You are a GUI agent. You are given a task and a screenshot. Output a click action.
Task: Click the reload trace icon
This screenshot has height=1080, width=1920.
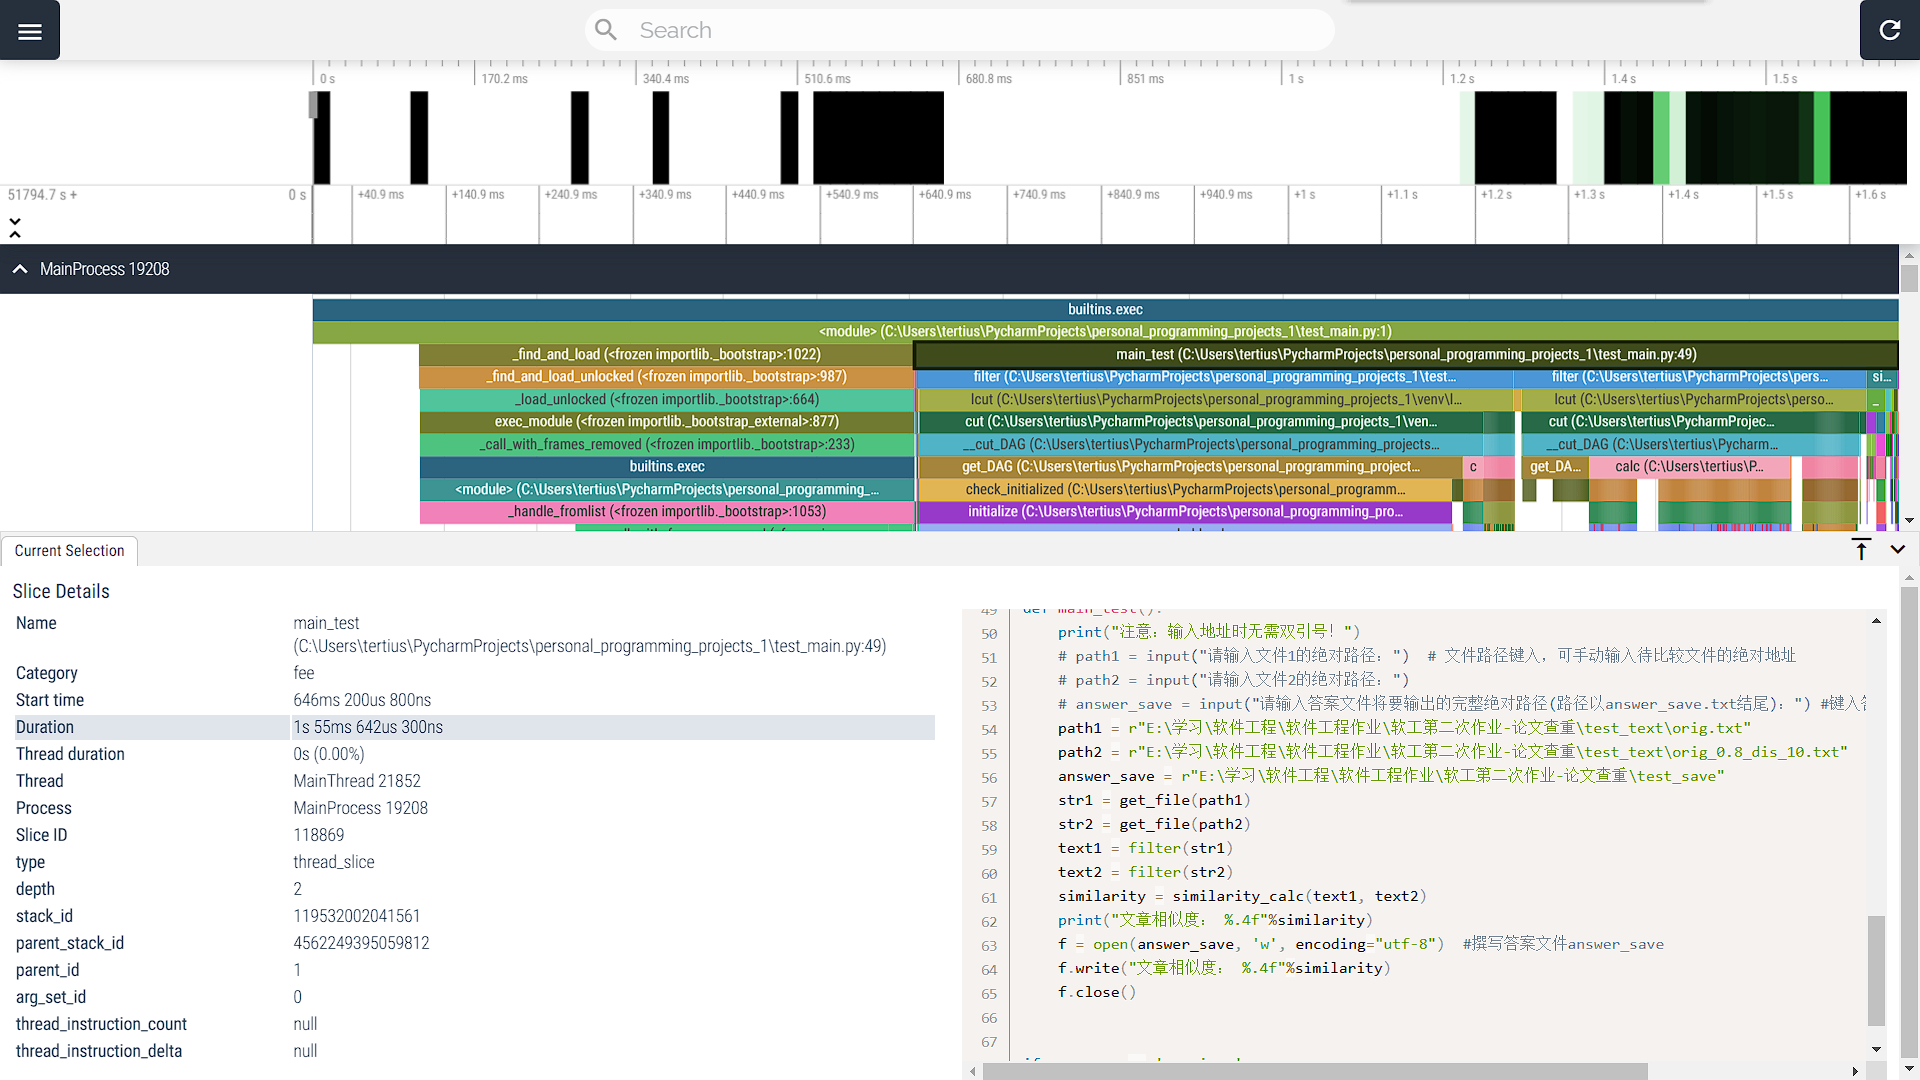[1889, 30]
